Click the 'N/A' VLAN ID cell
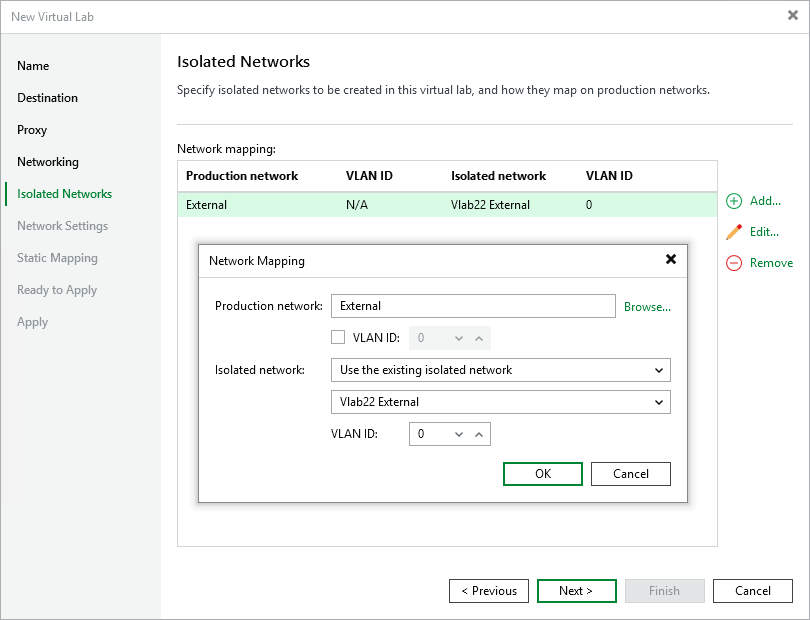810x620 pixels. click(357, 205)
